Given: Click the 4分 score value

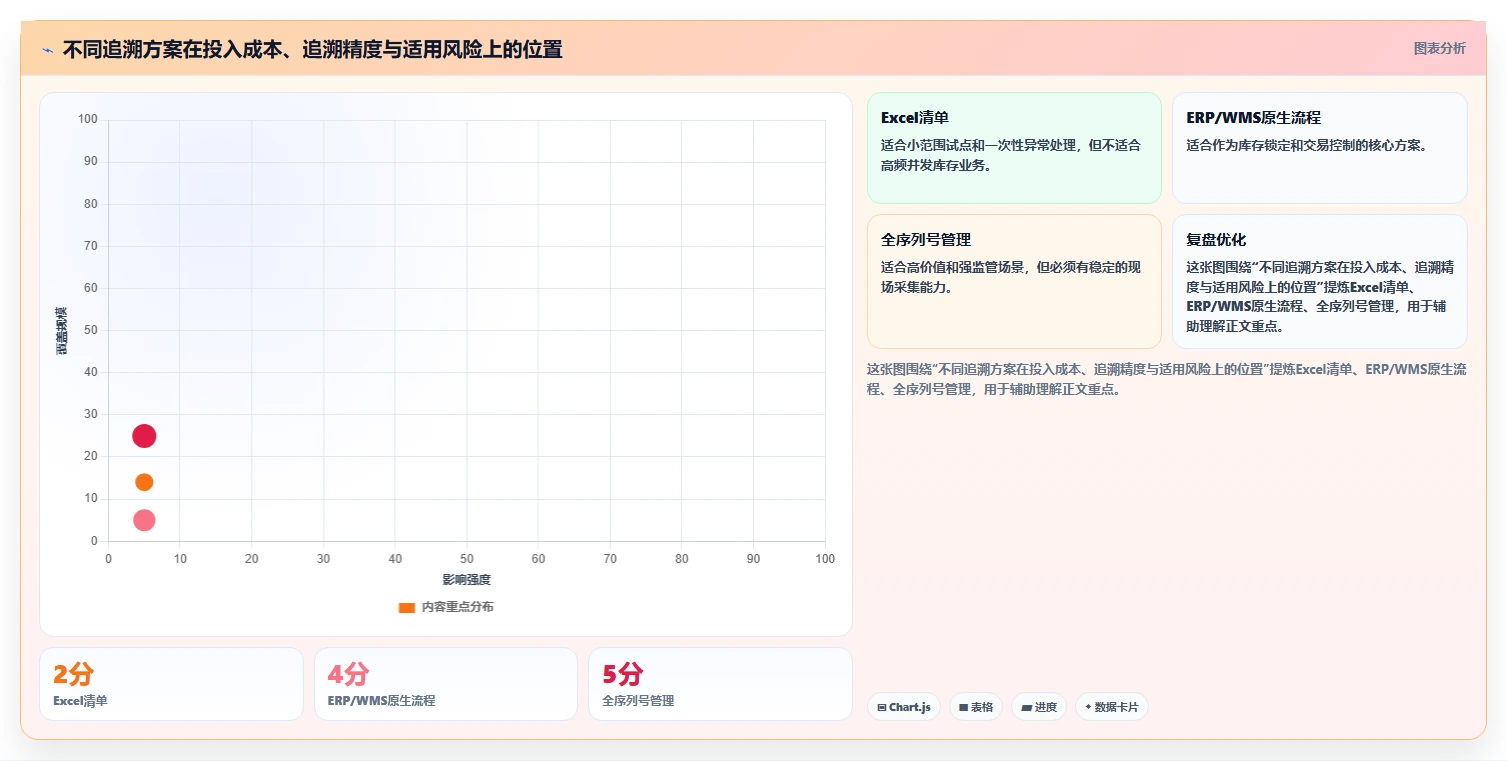Looking at the screenshot, I should point(348,674).
